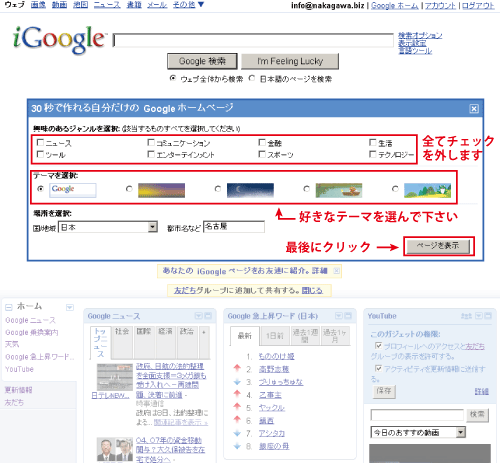Image resolution: width=500 pixels, height=463 pixels.
Task: Click the main Google search input field
Action: 253,40
